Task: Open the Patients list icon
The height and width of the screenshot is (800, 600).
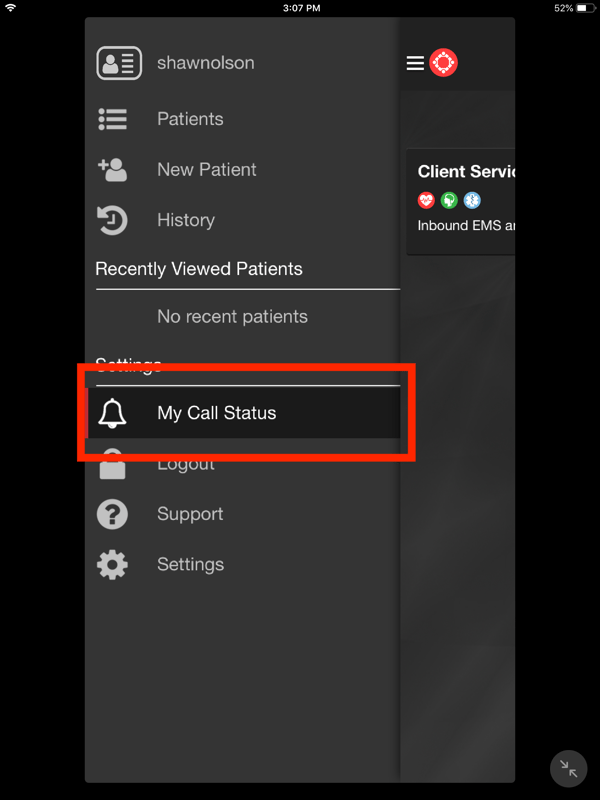Action: pyautogui.click(x=112, y=119)
